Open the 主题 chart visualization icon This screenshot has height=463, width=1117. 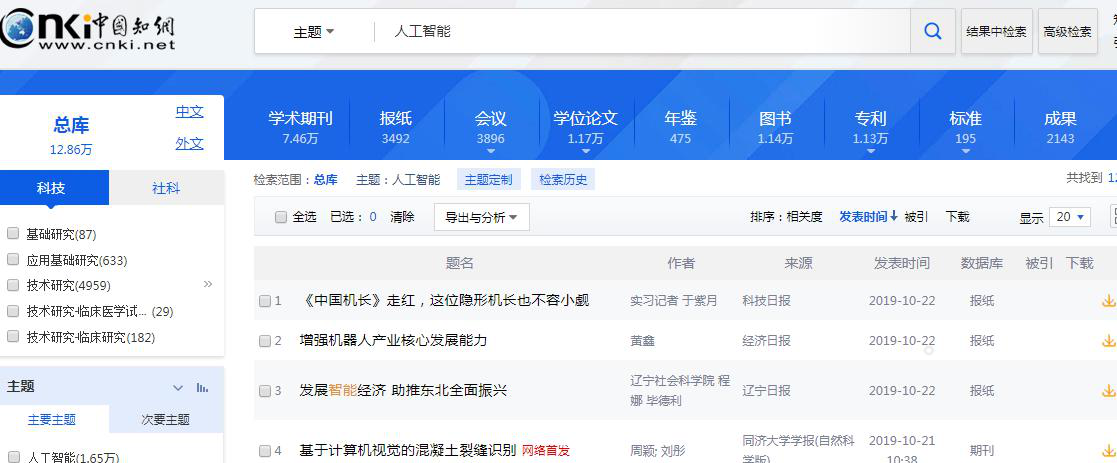click(x=203, y=387)
